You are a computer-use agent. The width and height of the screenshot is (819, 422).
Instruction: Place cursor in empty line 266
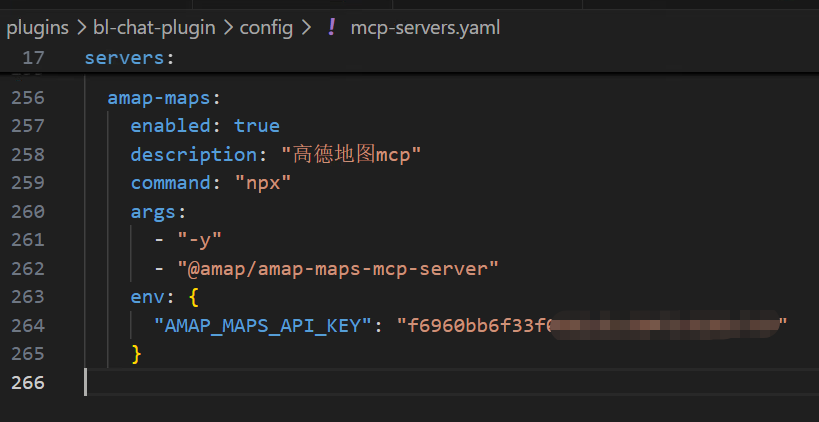[451, 382]
